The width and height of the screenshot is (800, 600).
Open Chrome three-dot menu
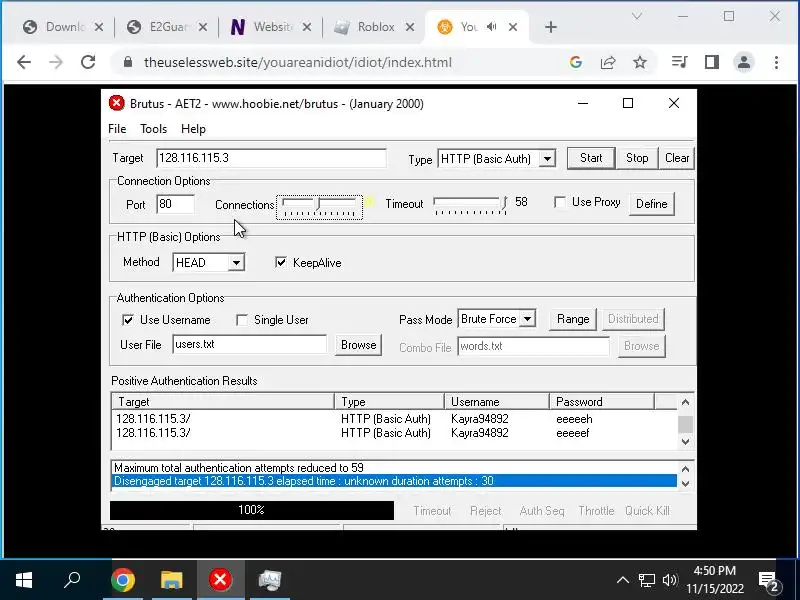[776, 62]
